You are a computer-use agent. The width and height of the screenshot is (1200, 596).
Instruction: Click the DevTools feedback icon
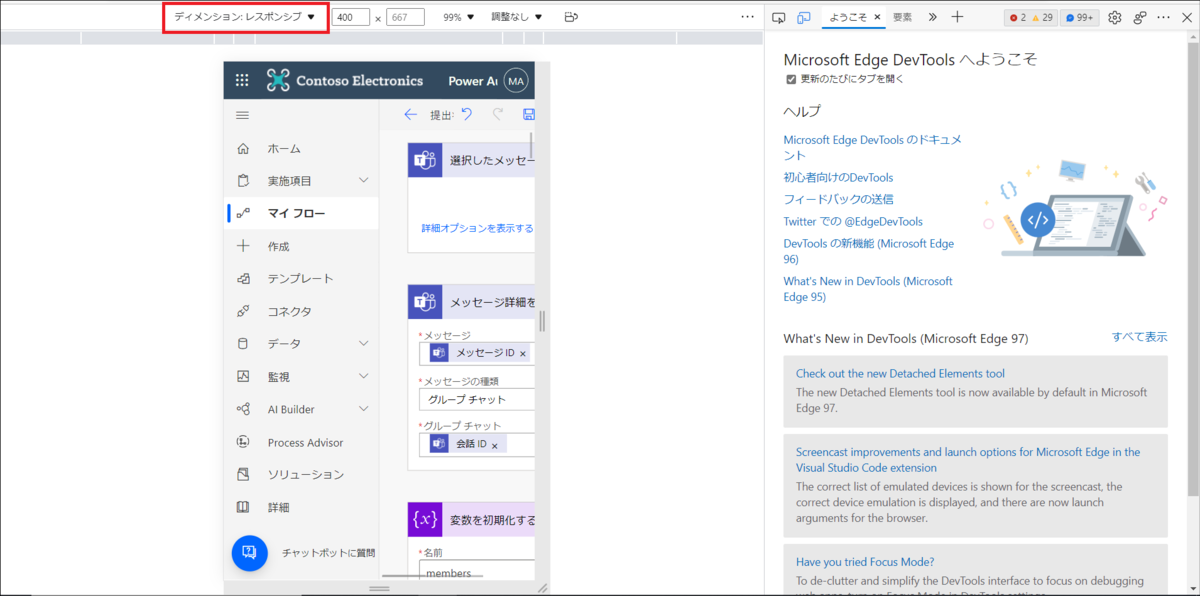(x=1140, y=17)
